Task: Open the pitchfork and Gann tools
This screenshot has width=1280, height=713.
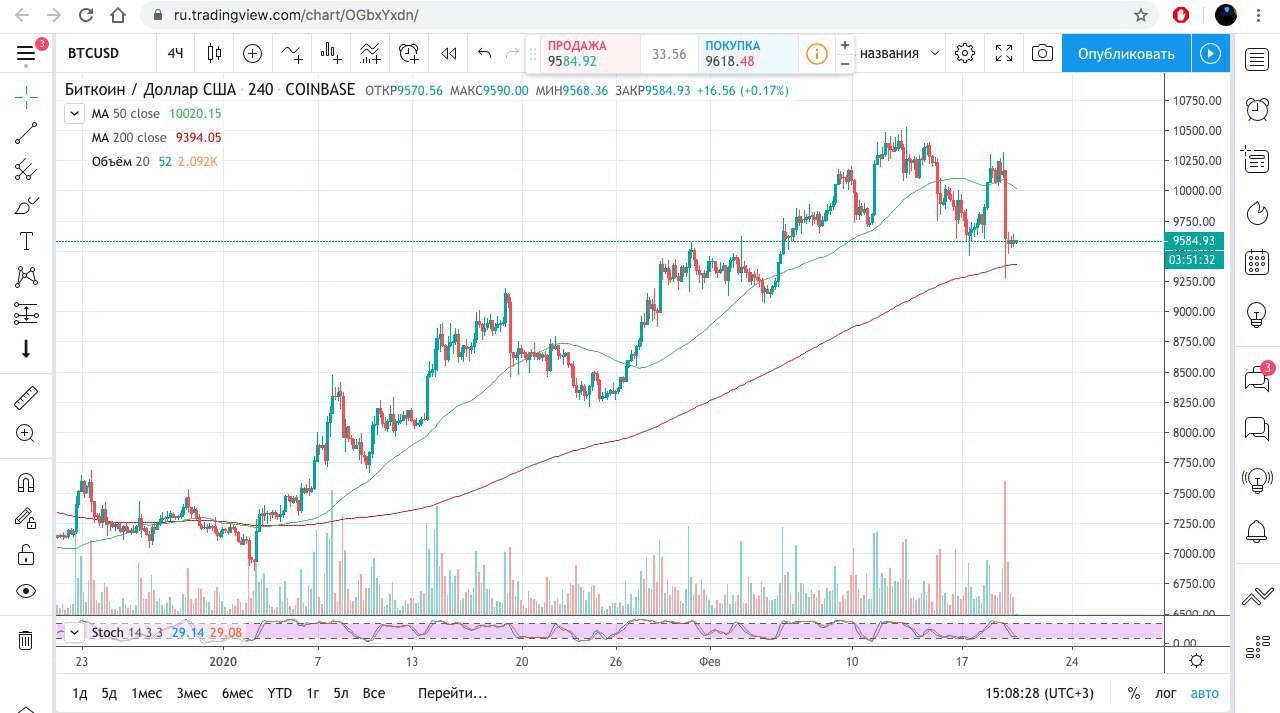Action: (26, 169)
